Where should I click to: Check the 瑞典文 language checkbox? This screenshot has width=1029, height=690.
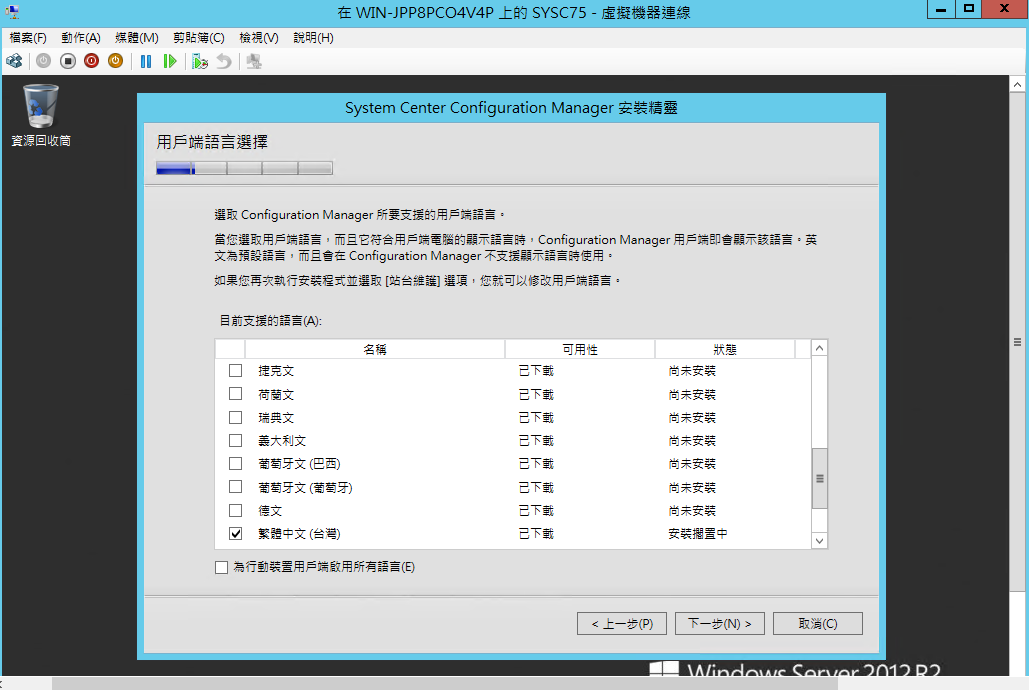coord(236,418)
